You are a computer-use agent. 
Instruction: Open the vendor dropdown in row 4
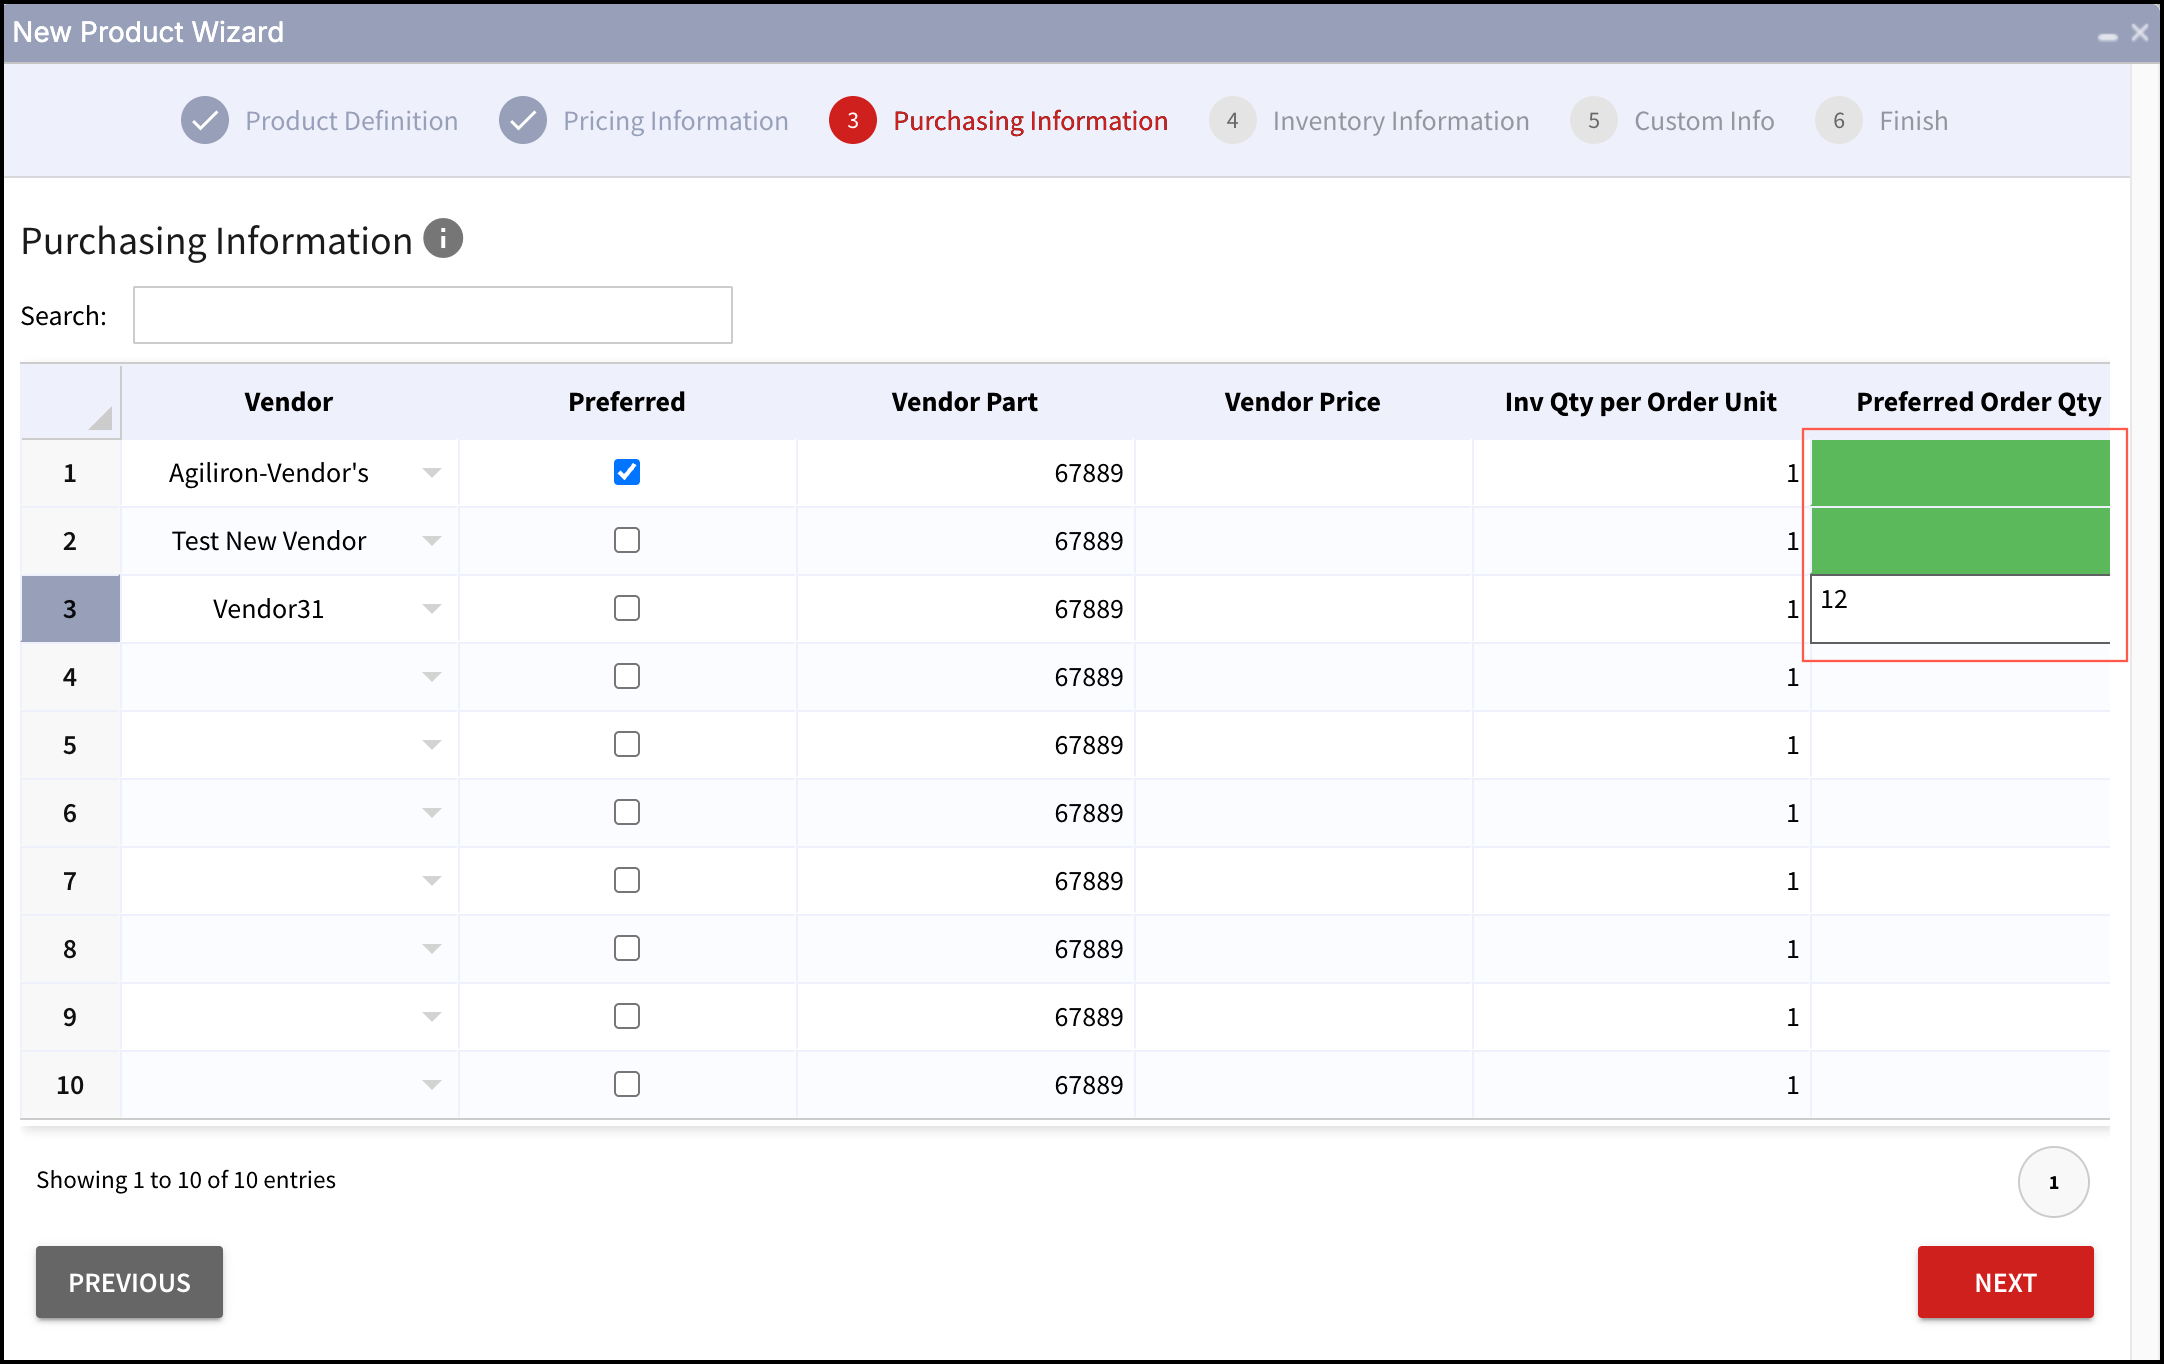point(432,677)
